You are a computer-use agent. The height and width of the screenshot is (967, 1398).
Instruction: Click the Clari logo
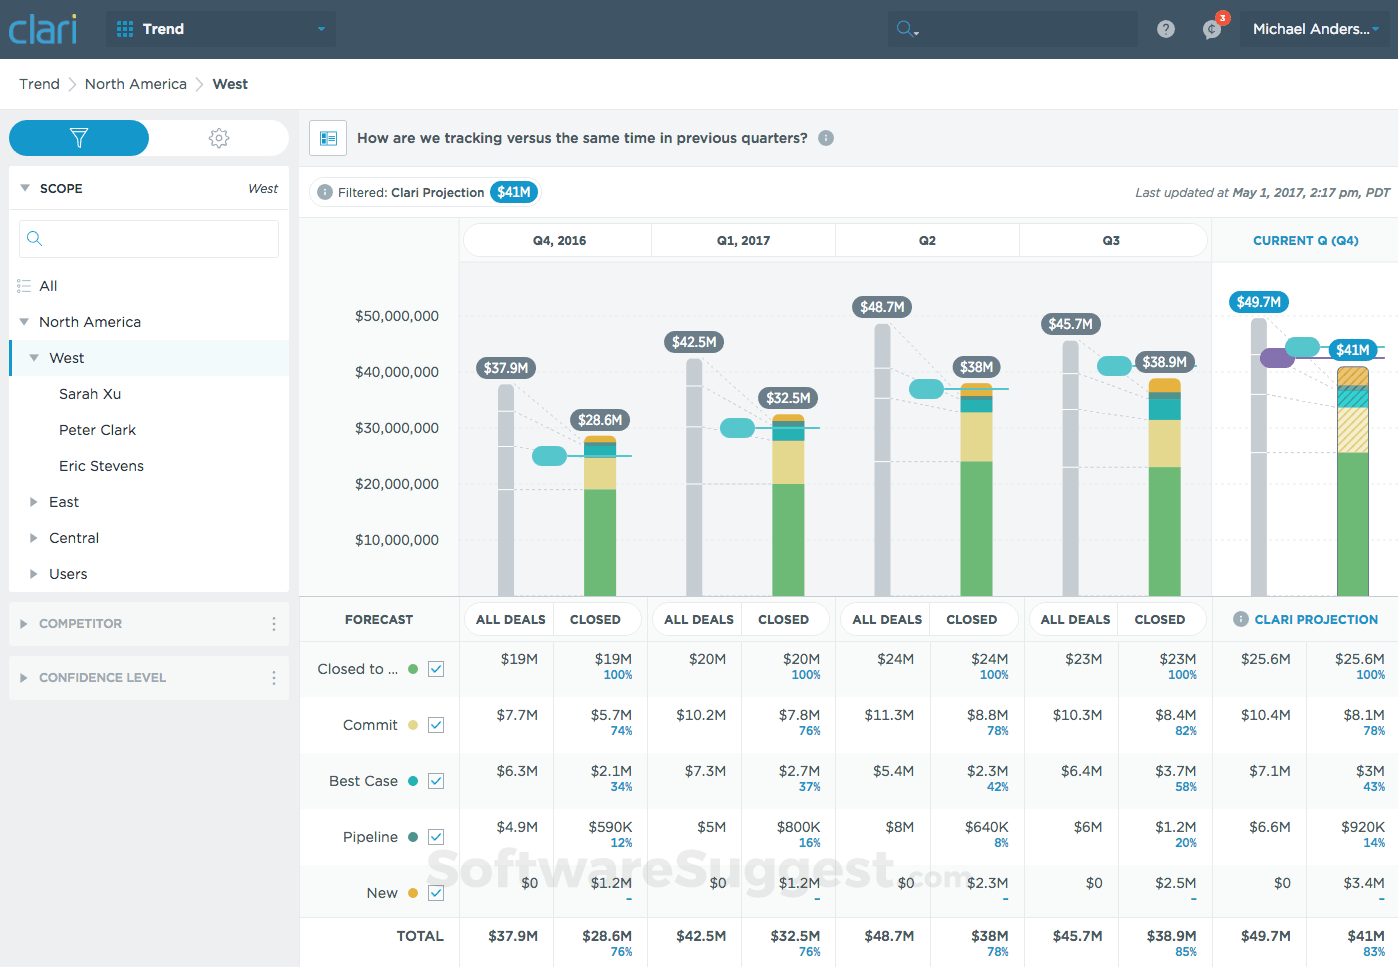[42, 28]
